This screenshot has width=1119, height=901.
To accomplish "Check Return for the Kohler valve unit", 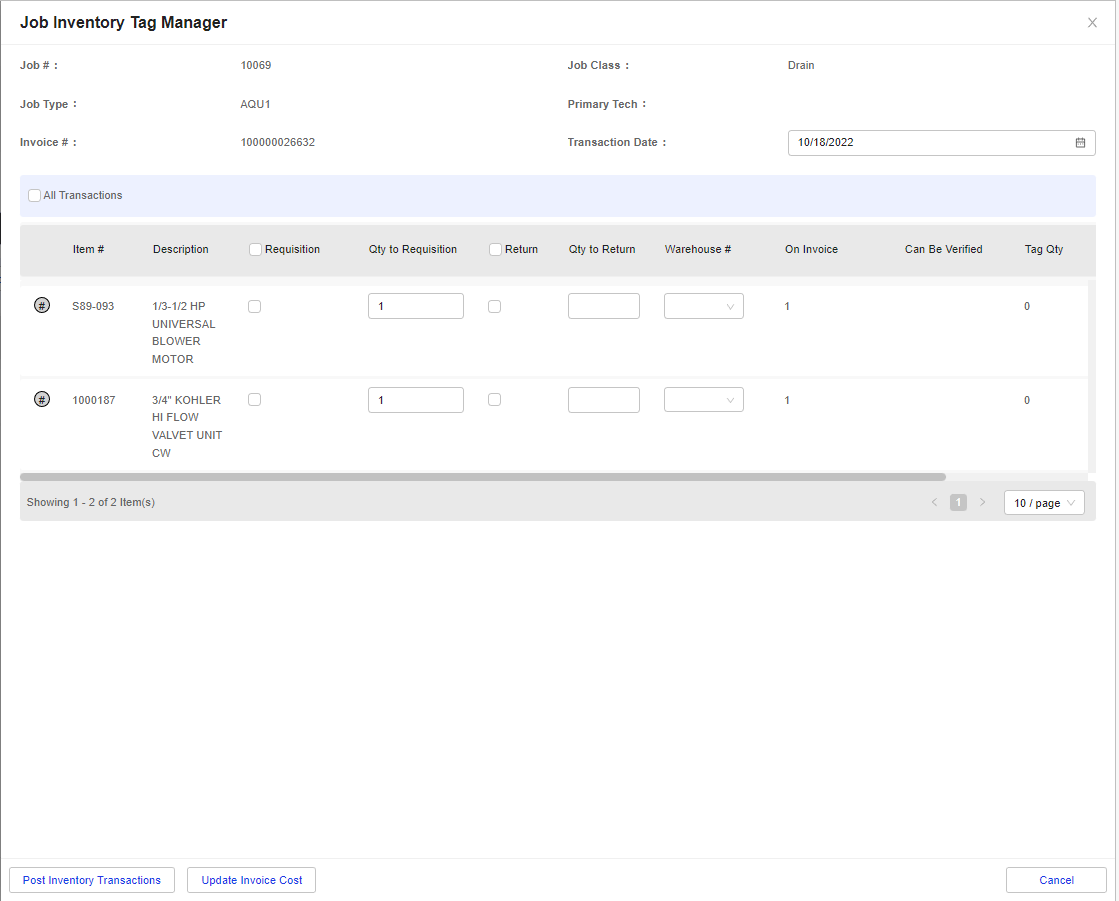I will 494,399.
